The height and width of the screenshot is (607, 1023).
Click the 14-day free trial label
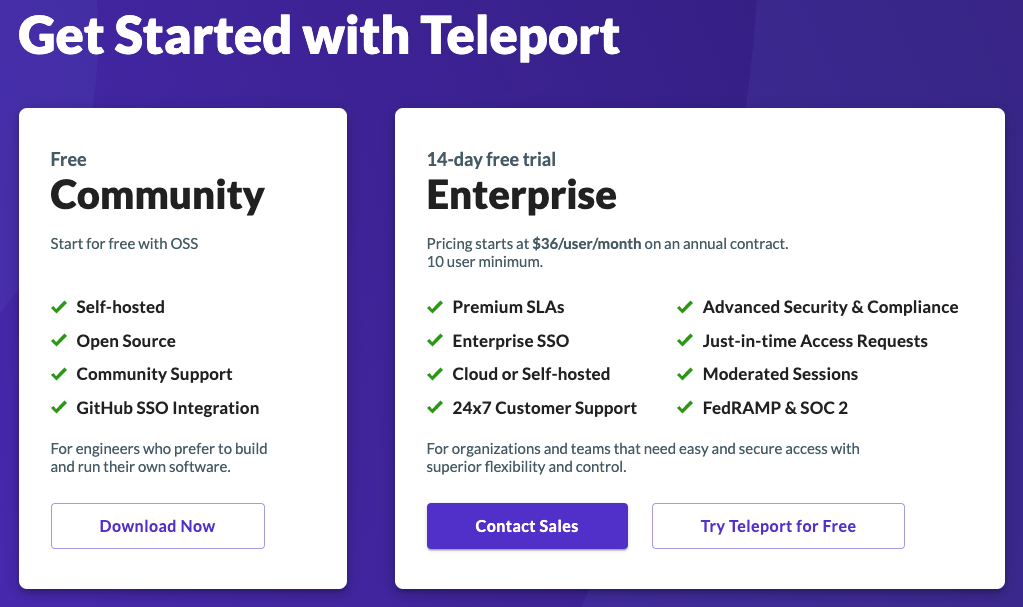pyautogui.click(x=491, y=159)
